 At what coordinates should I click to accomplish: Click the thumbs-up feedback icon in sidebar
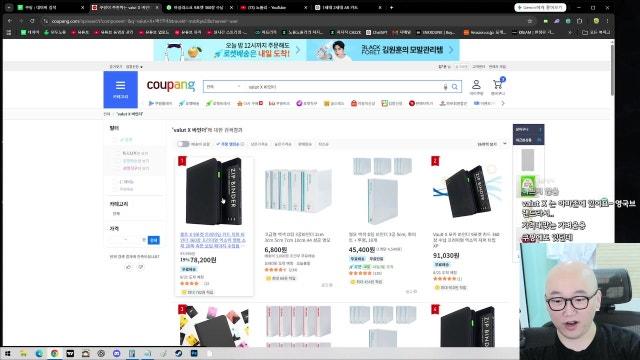(x=129, y=267)
